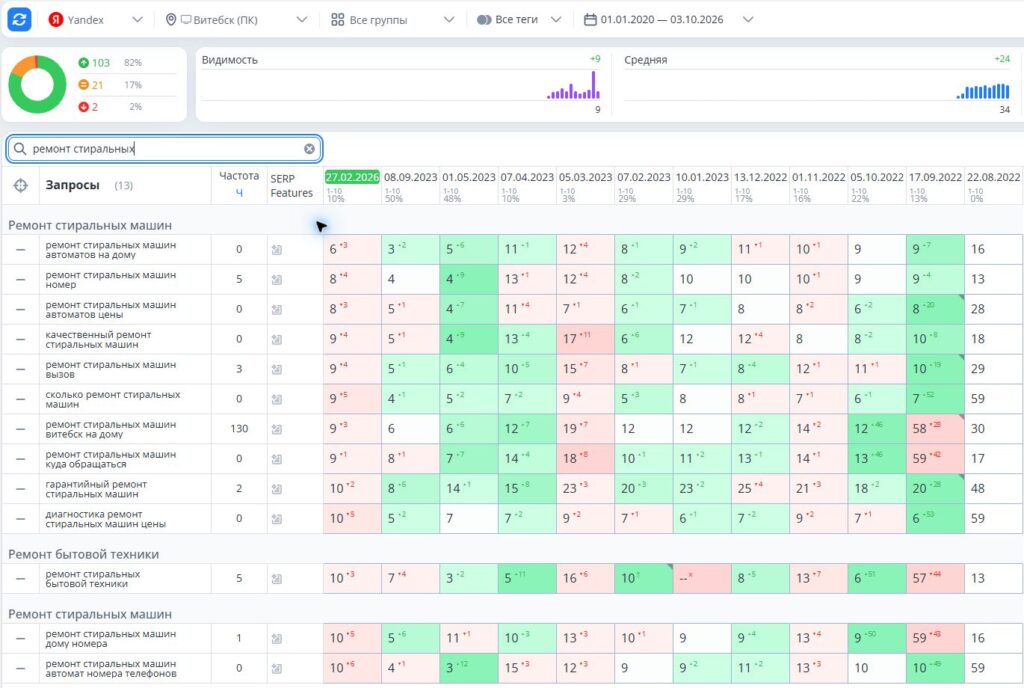
Task: Toggle dash marker for 'ремонт стиральных машин вызов'
Action: (21, 369)
